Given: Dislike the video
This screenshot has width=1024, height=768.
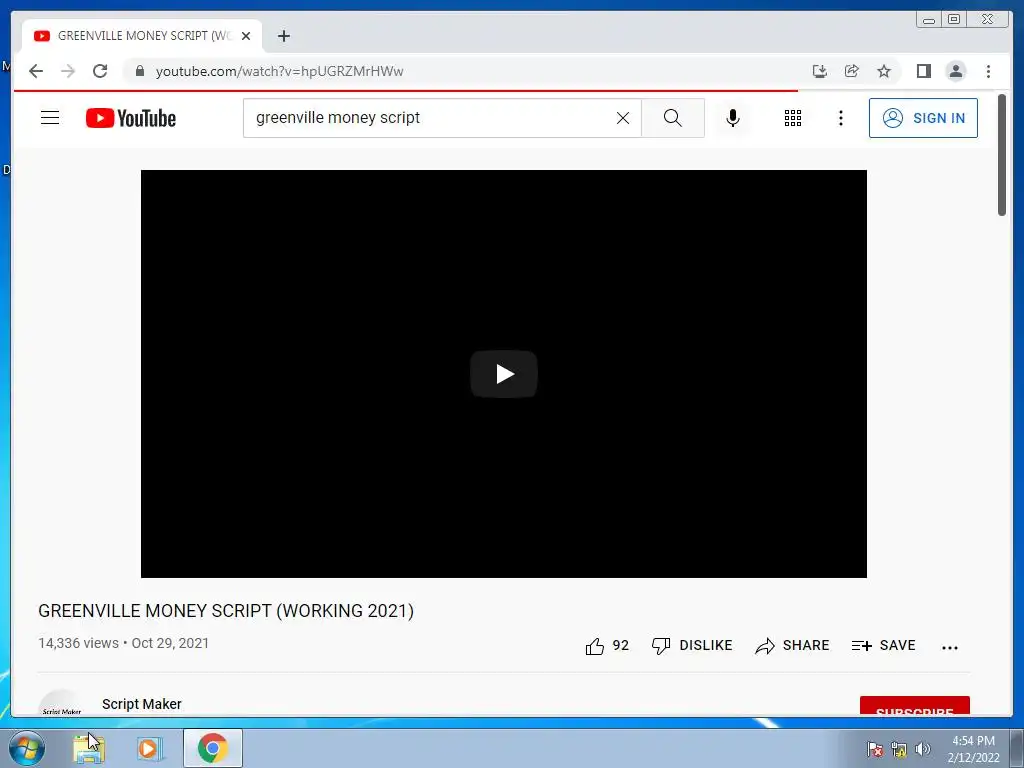Looking at the screenshot, I should click(x=692, y=646).
